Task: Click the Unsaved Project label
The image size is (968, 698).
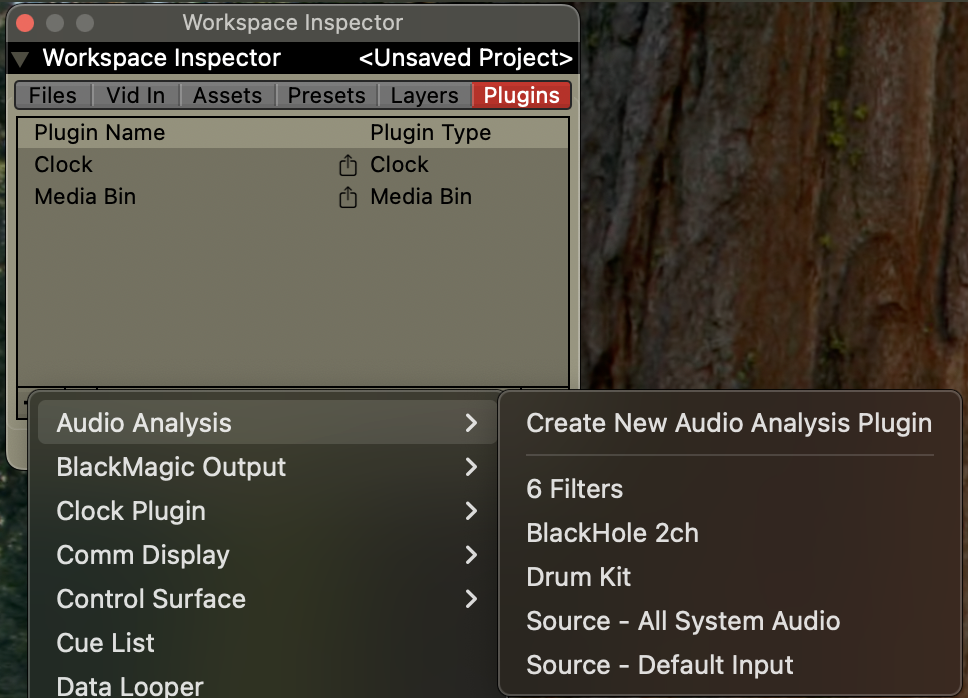Action: [x=466, y=58]
